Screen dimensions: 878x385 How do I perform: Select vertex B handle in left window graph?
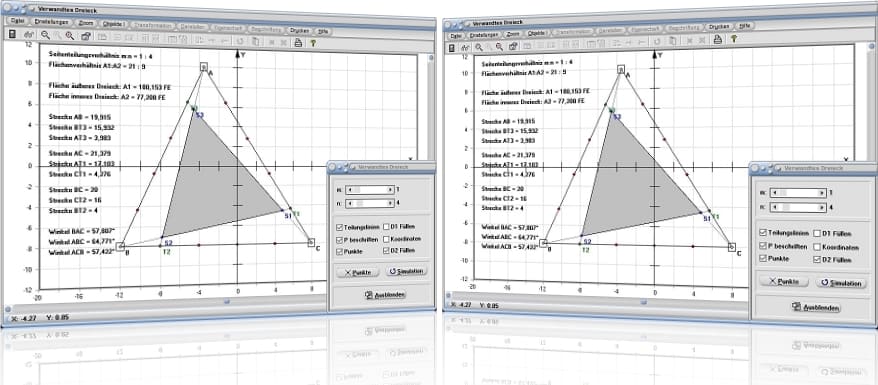120,246
